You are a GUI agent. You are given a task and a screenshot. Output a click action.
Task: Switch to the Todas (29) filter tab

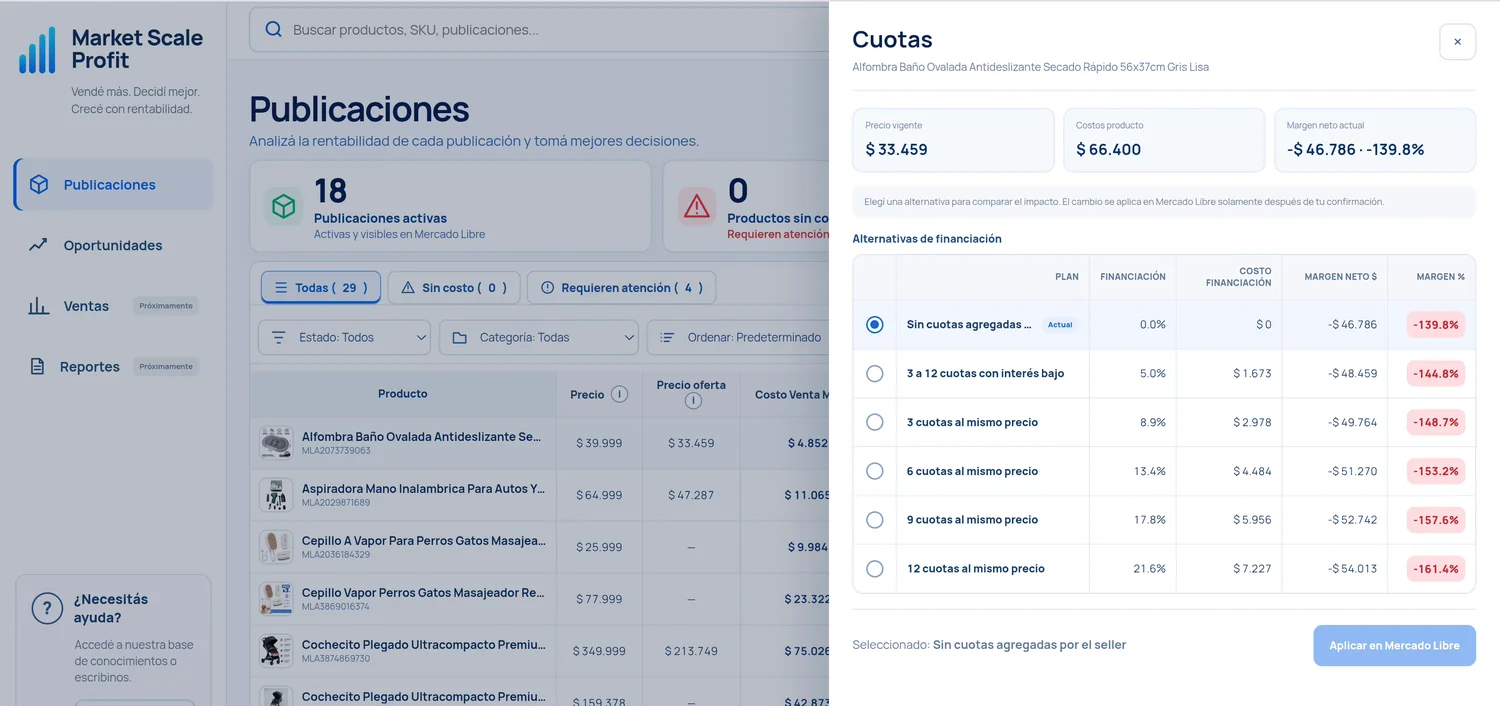pyautogui.click(x=321, y=287)
